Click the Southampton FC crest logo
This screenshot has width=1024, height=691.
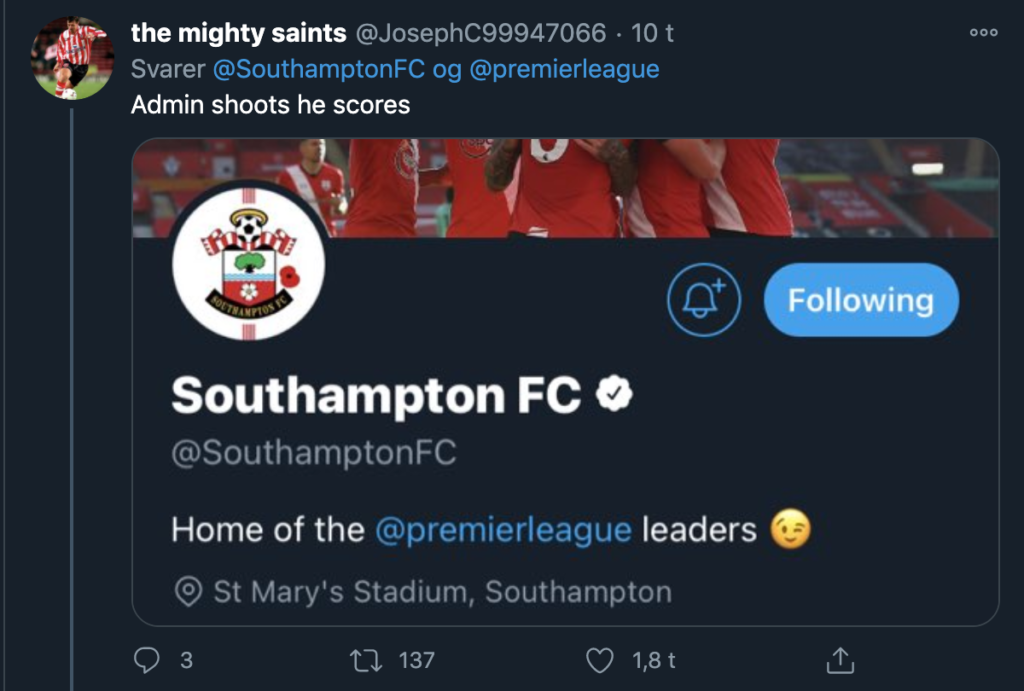(248, 263)
